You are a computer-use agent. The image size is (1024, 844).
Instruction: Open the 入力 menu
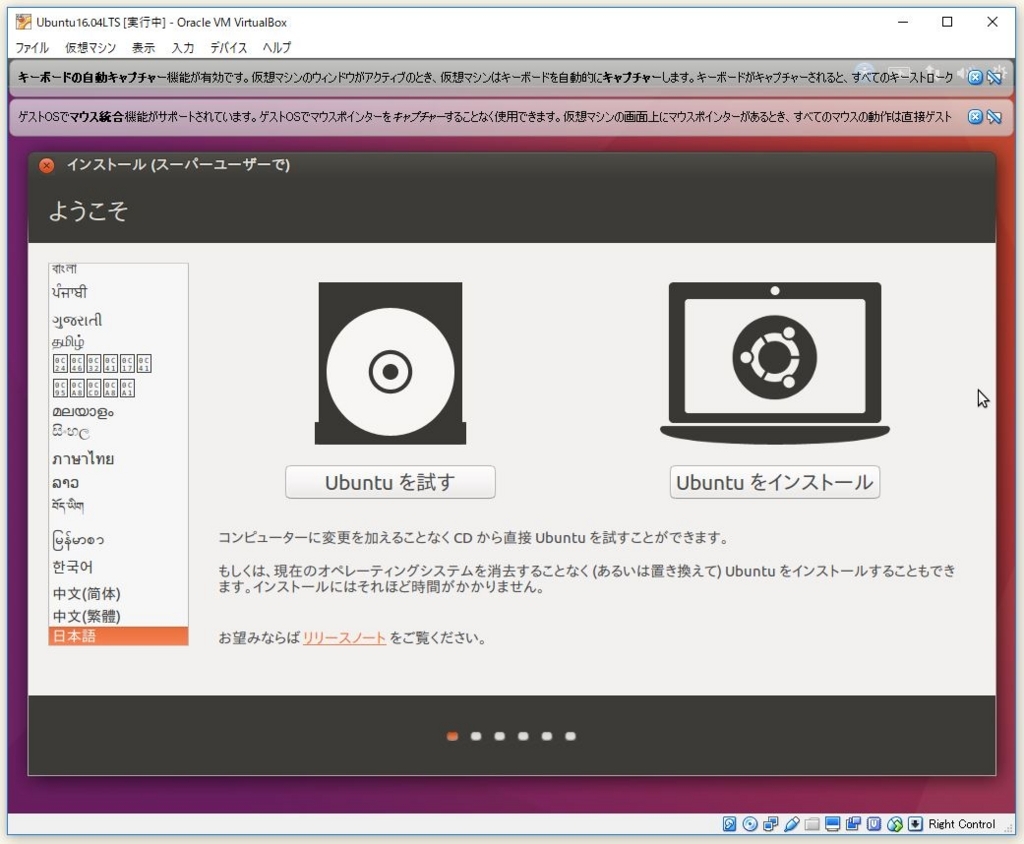coord(182,48)
